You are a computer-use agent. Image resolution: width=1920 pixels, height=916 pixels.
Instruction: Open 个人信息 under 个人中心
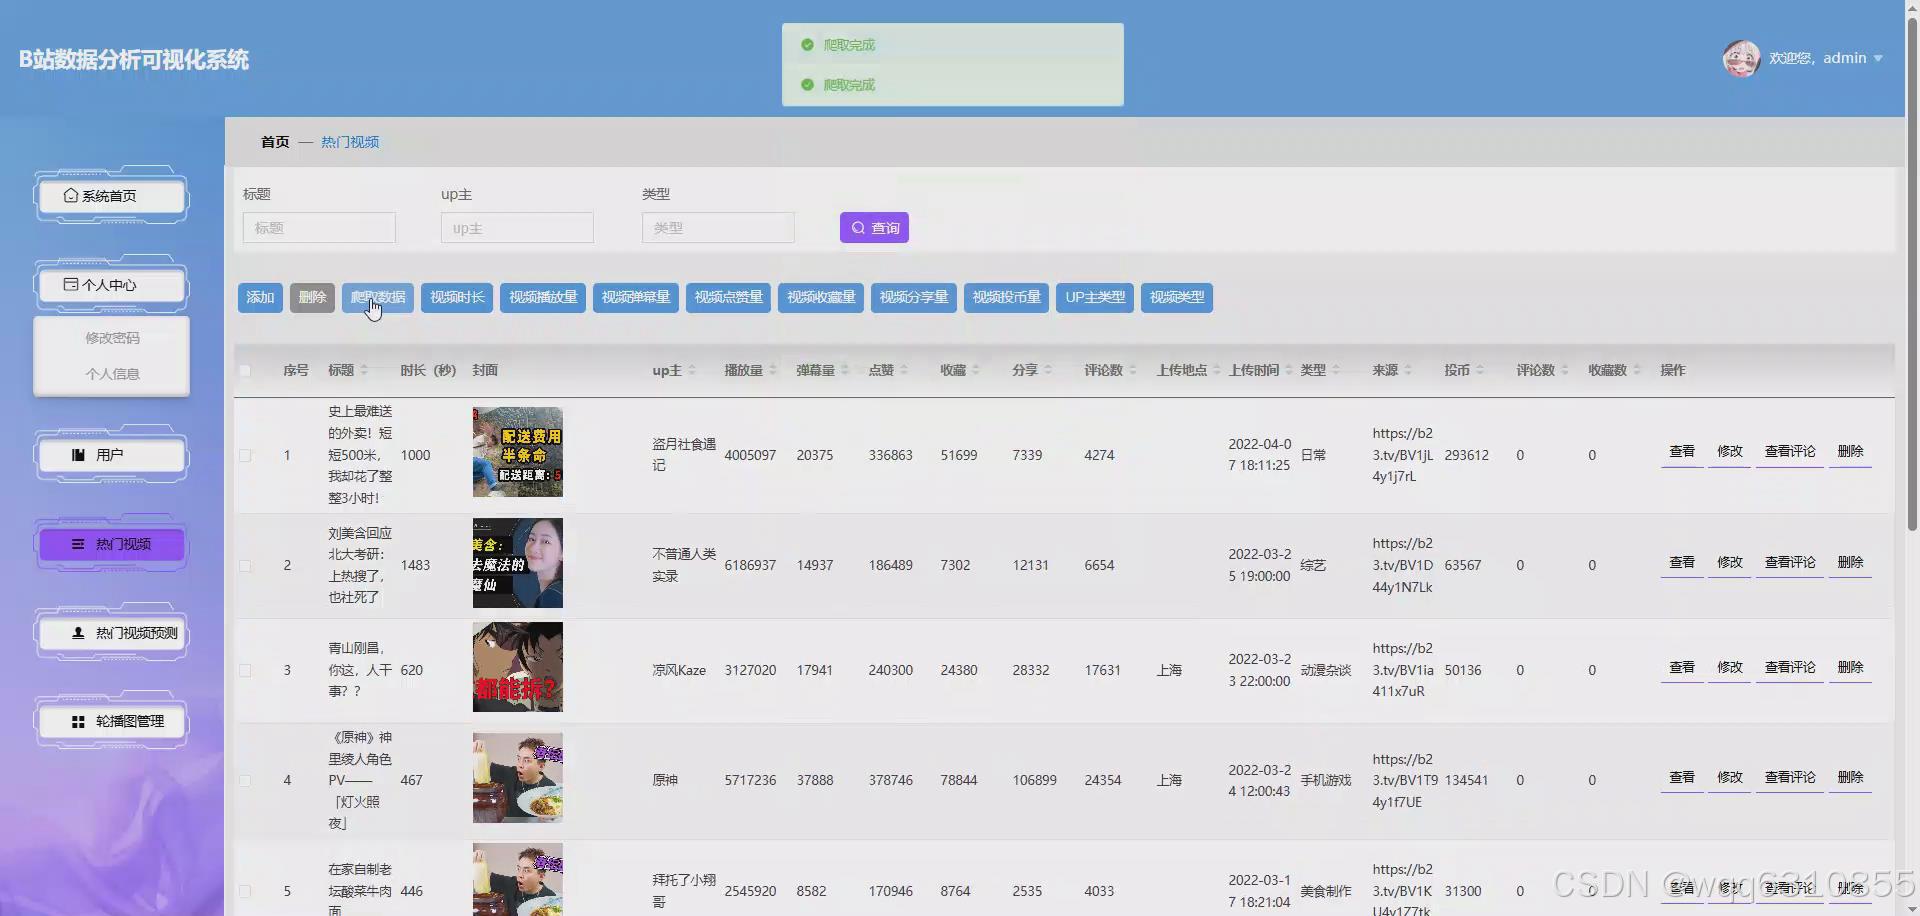click(112, 374)
